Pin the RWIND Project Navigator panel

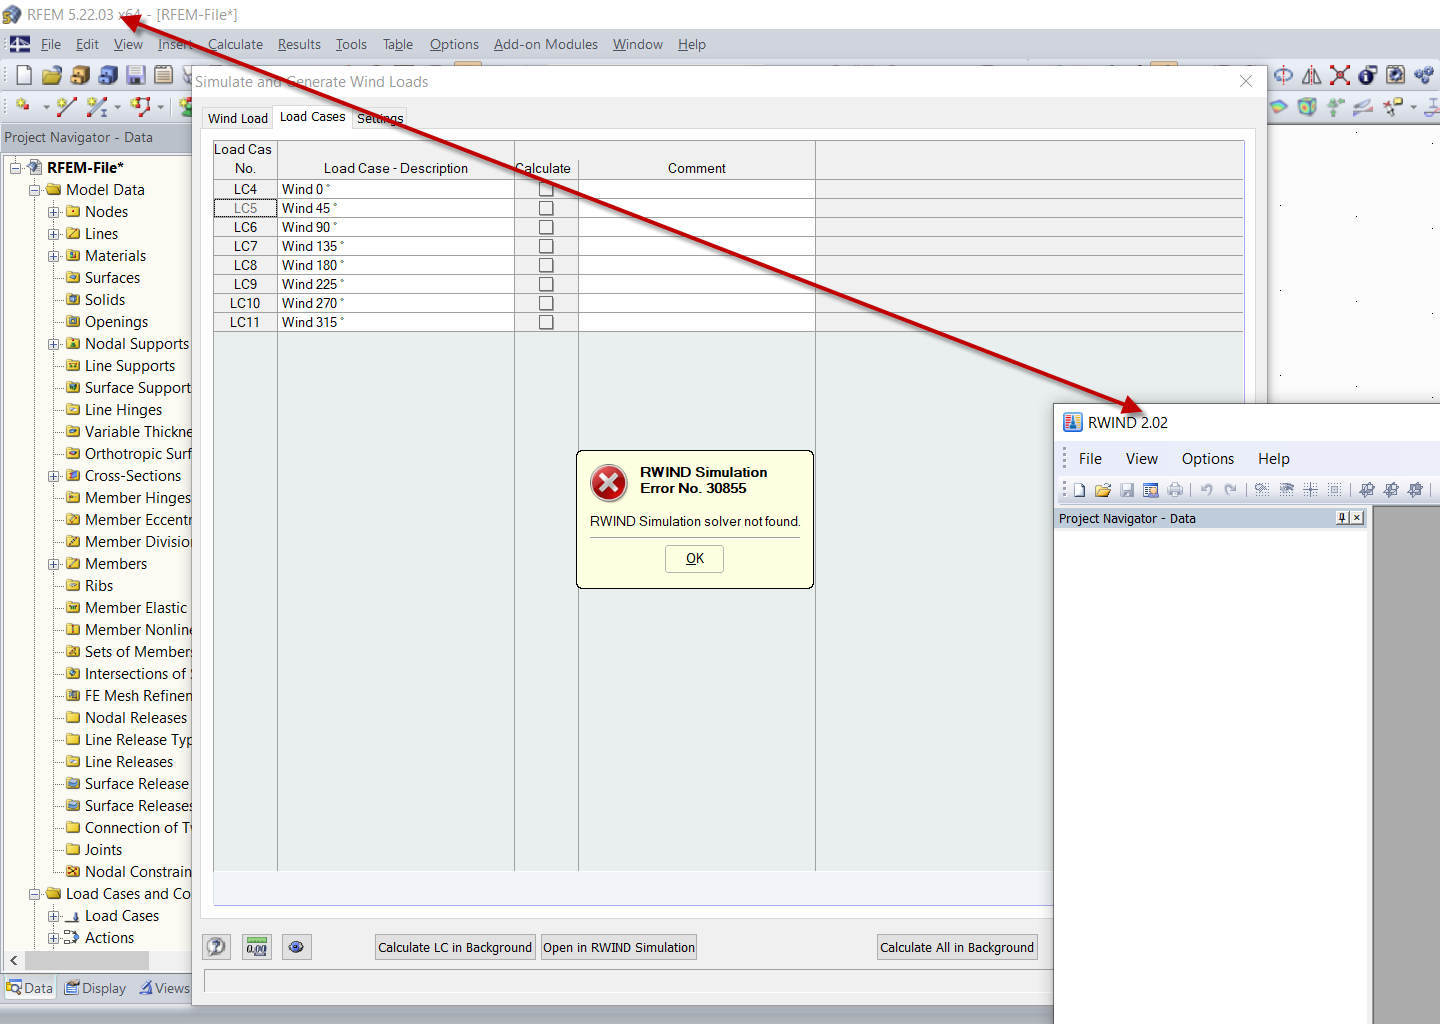(x=1342, y=518)
